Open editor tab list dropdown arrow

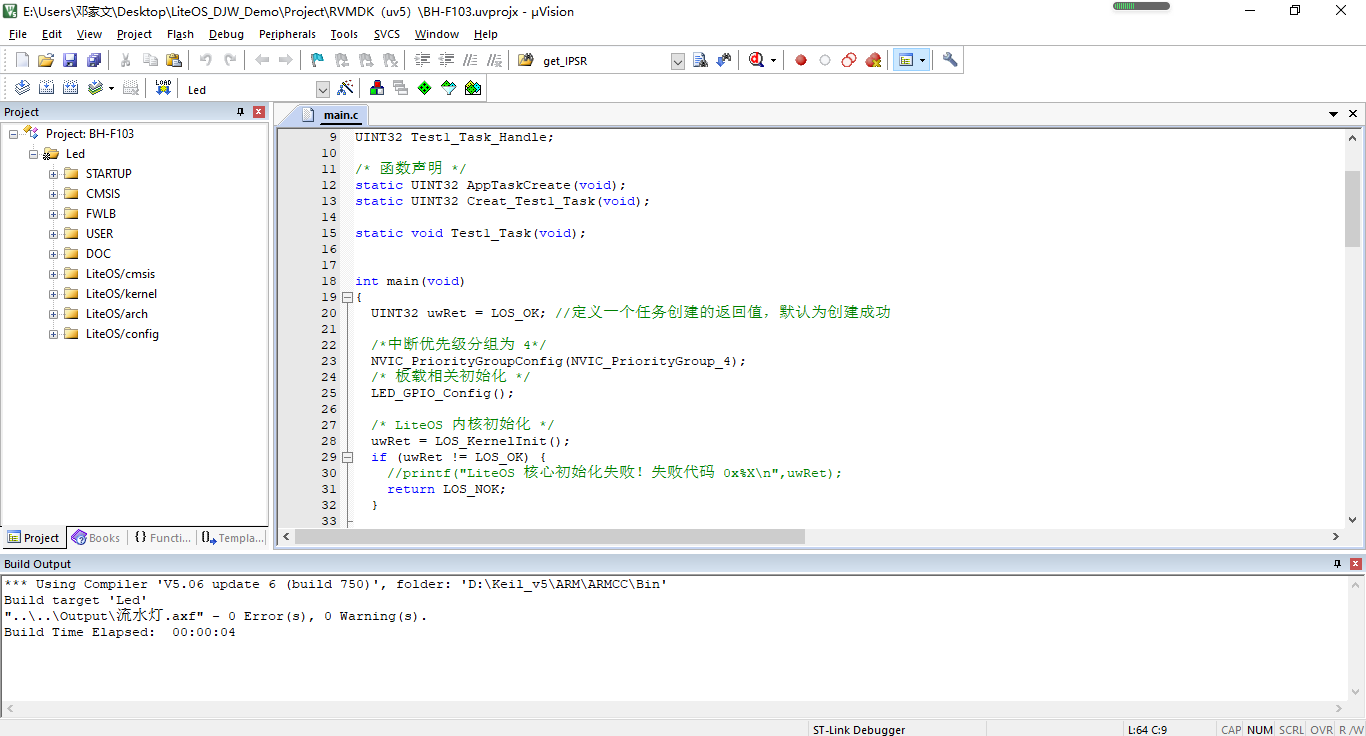1333,114
